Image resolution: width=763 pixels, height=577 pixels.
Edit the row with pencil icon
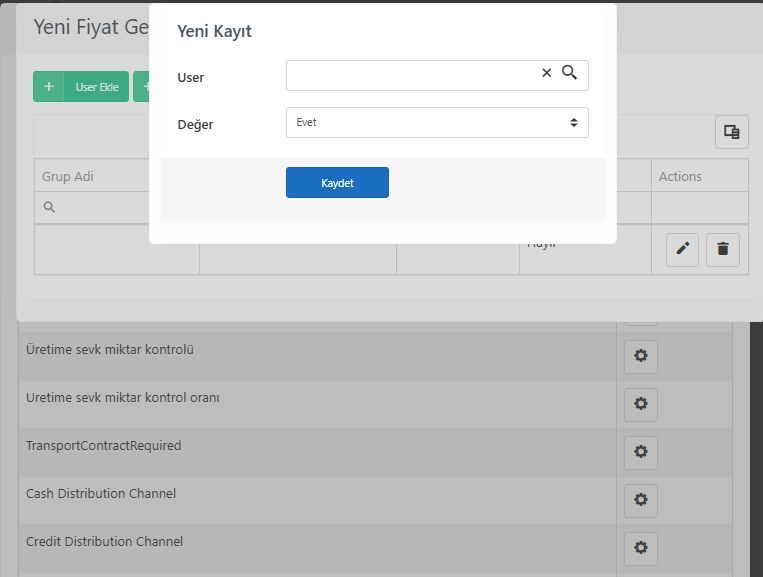682,250
